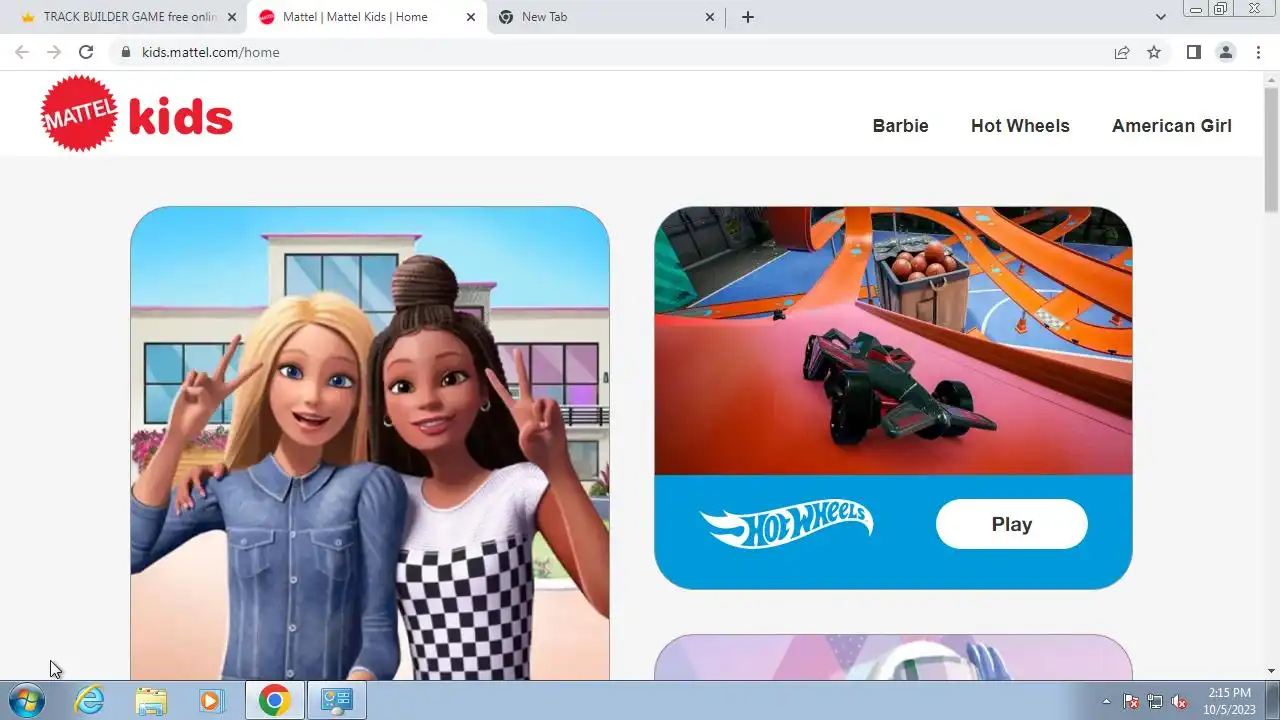Open the network tray icon
1280x720 pixels.
pyautogui.click(x=1155, y=701)
